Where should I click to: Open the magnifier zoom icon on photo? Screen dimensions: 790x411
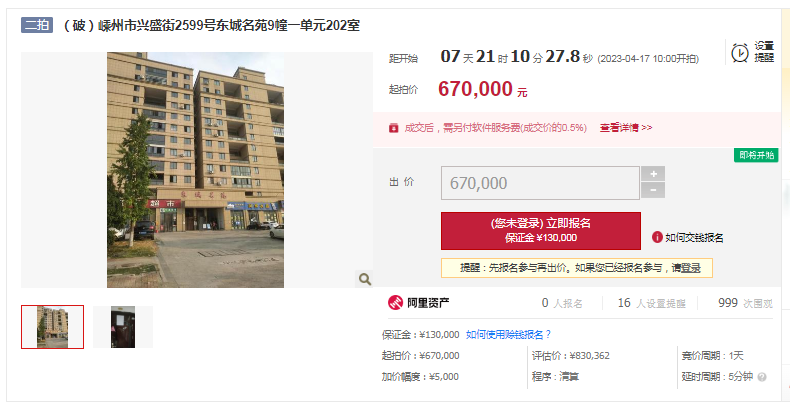364,279
